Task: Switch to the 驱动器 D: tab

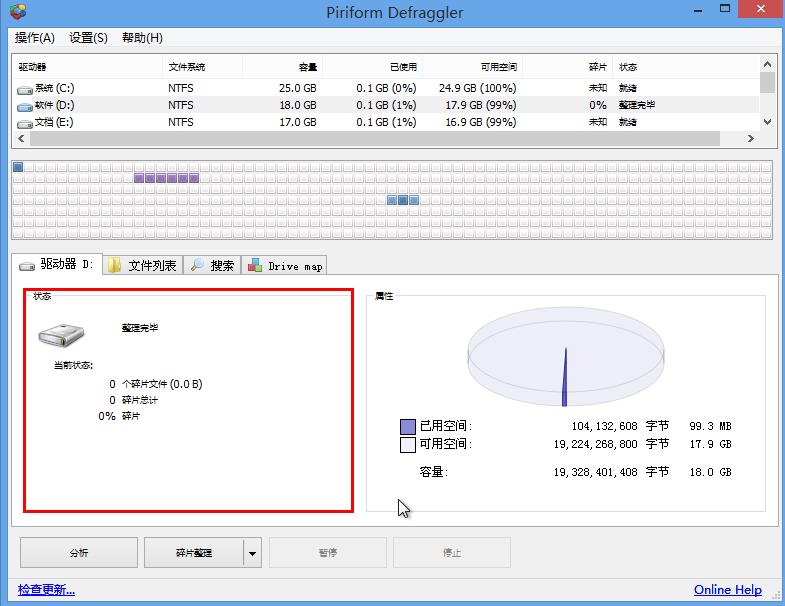Action: [x=57, y=264]
